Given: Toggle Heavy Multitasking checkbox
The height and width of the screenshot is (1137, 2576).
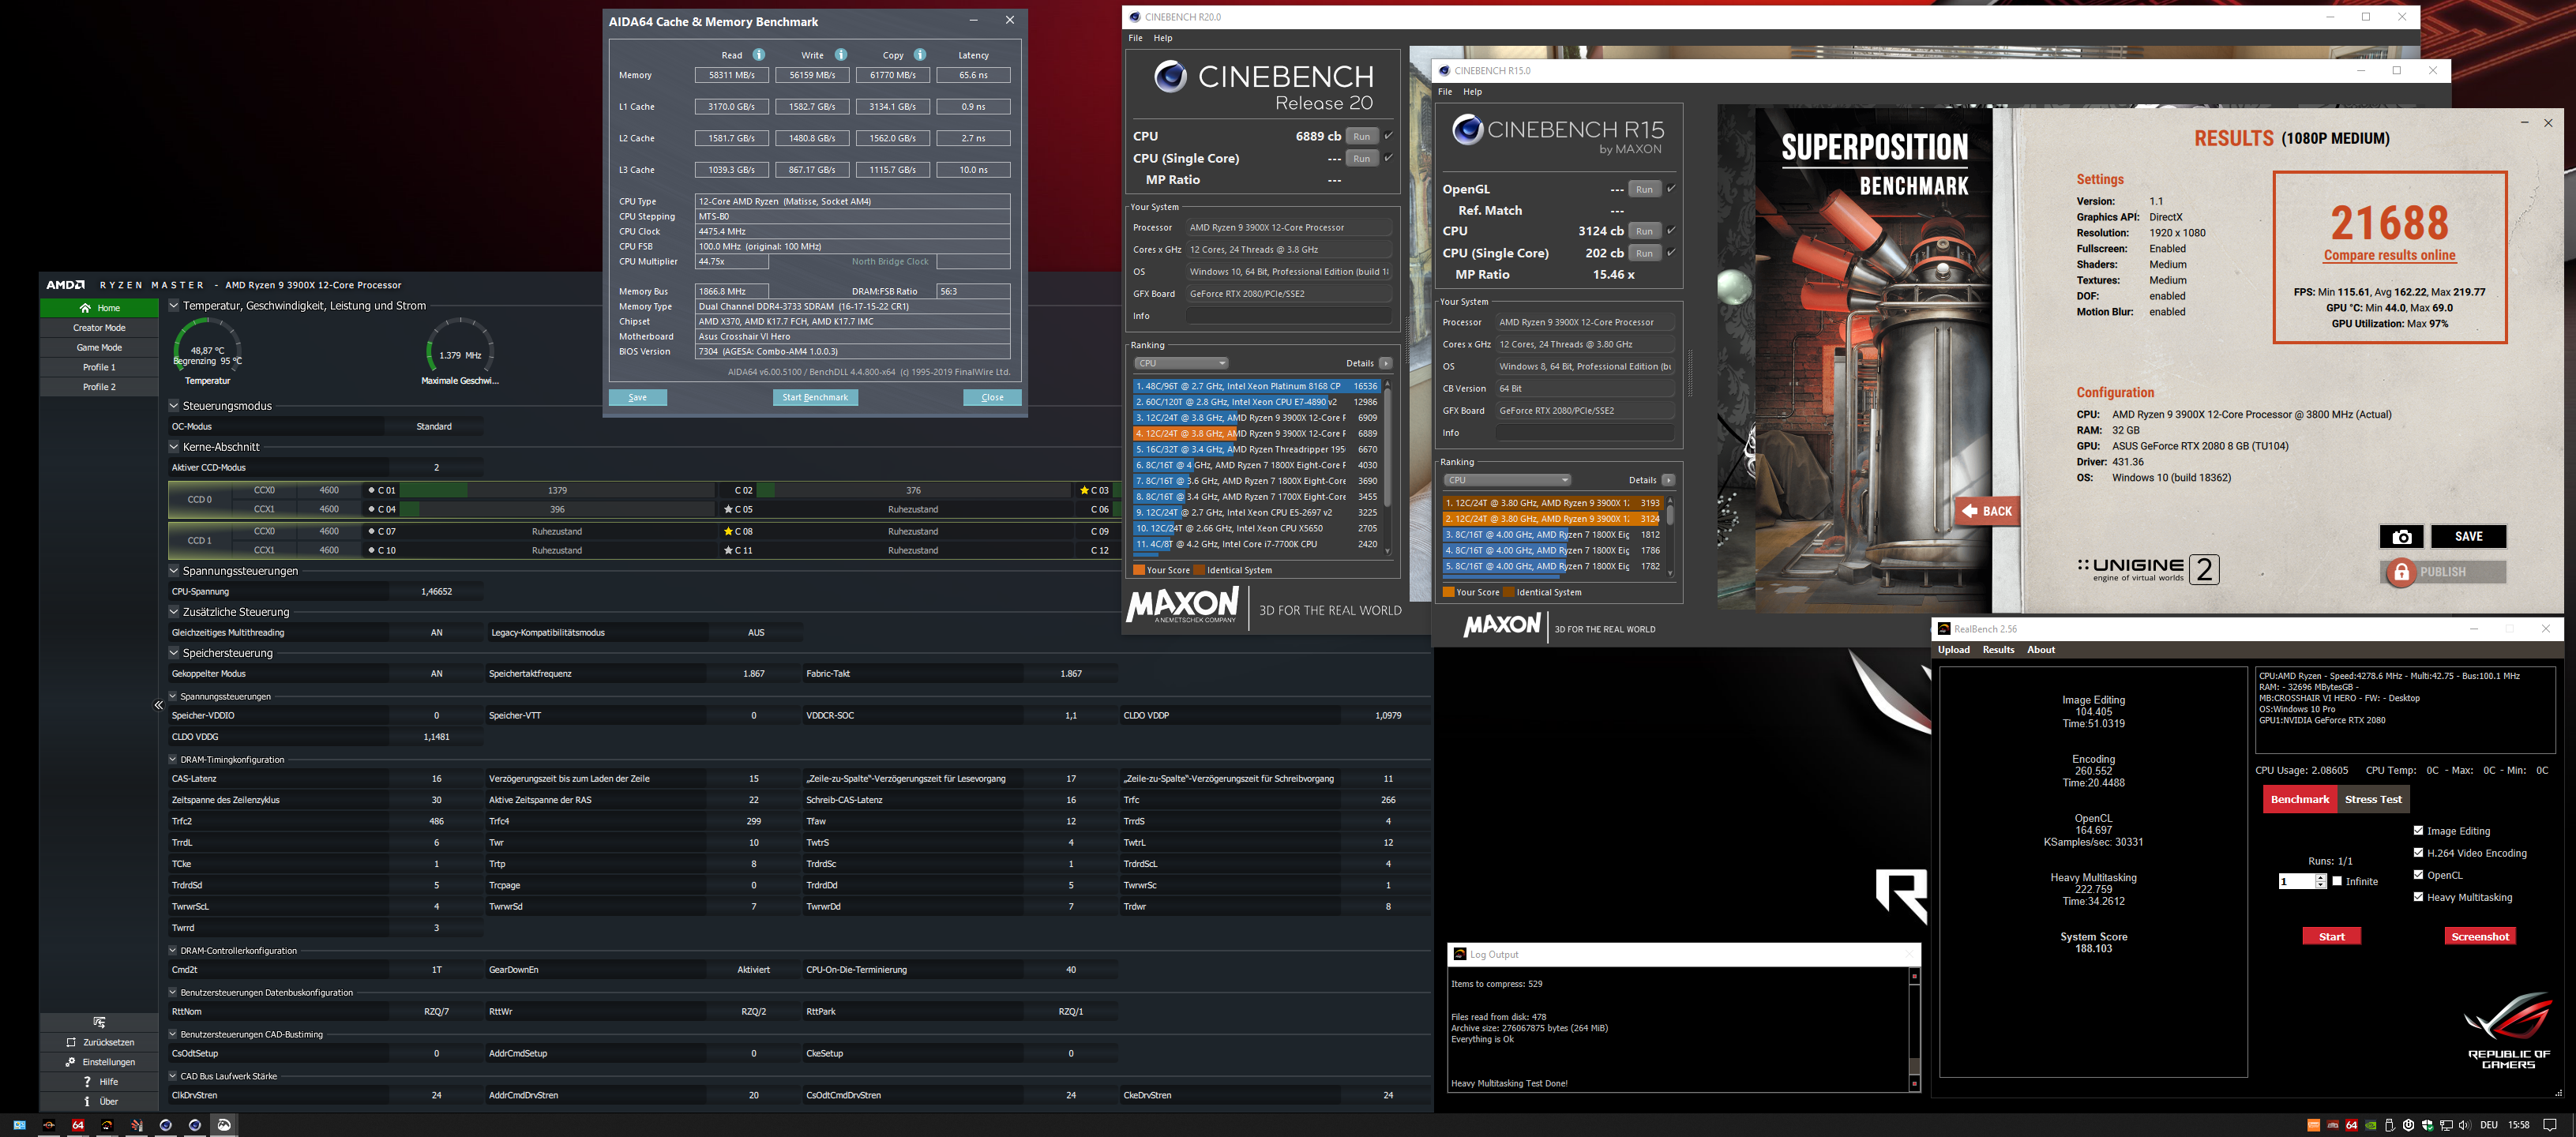Looking at the screenshot, I should (x=2418, y=897).
